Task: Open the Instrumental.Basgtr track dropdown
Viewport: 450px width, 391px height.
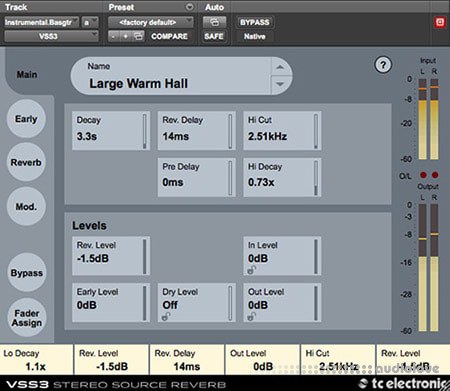Action: [42, 22]
